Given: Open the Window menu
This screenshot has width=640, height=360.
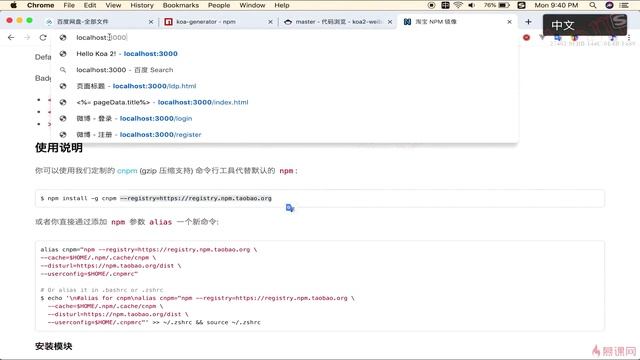Looking at the screenshot, I should 252,5.
